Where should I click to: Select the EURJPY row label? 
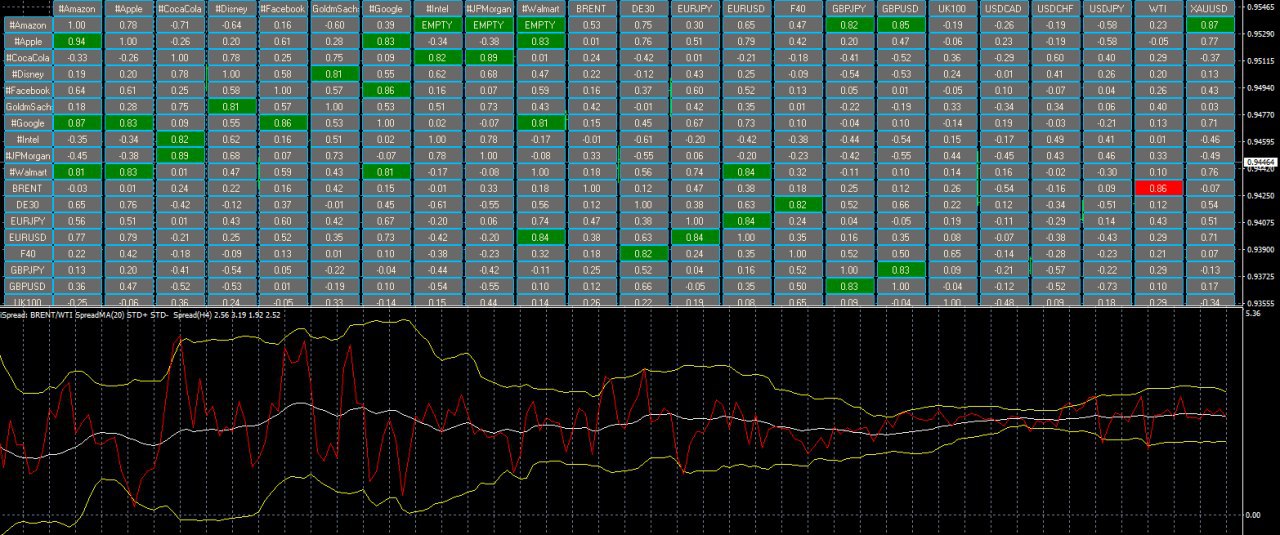tap(27, 220)
